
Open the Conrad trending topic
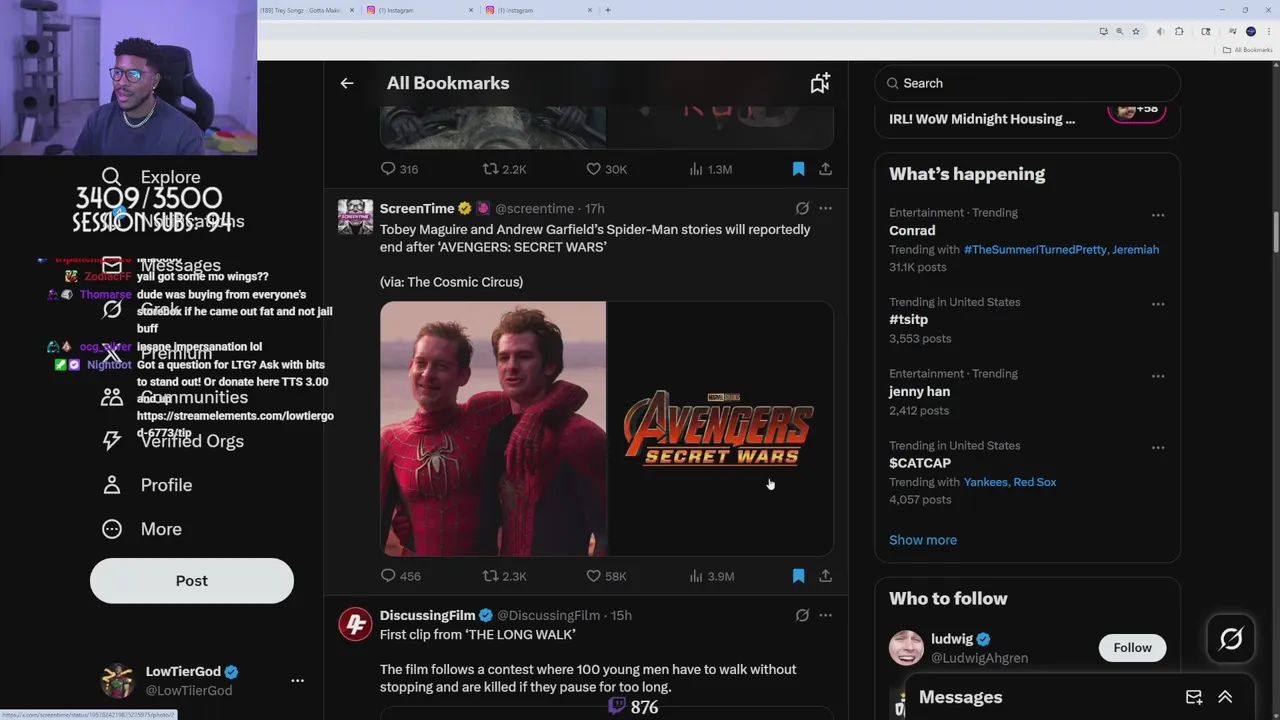[x=912, y=230]
